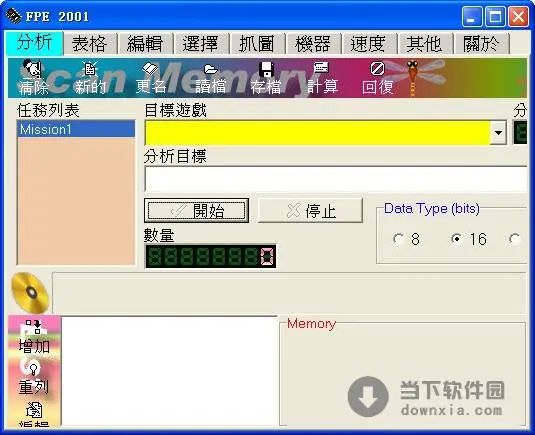Viewport: 535px width, 435px height.
Task: Click the 新的 (new) mission icon
Action: click(x=90, y=69)
